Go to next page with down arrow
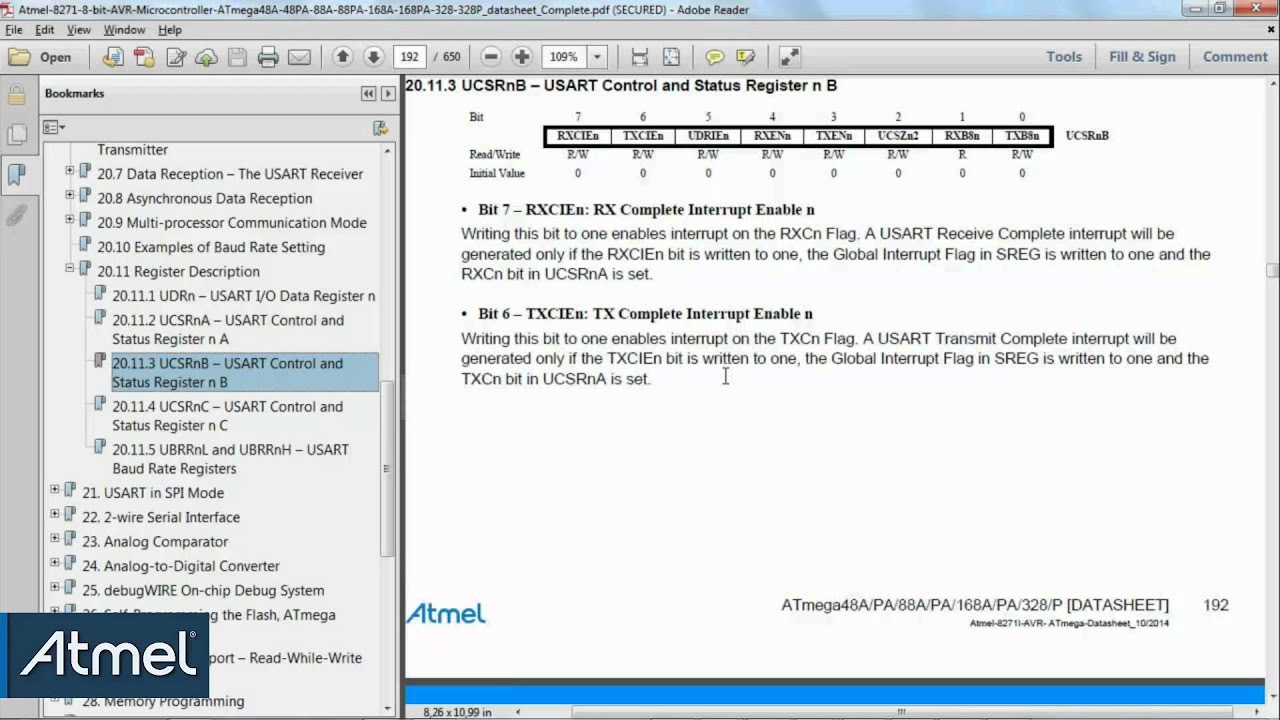The image size is (1280, 720). (373, 57)
